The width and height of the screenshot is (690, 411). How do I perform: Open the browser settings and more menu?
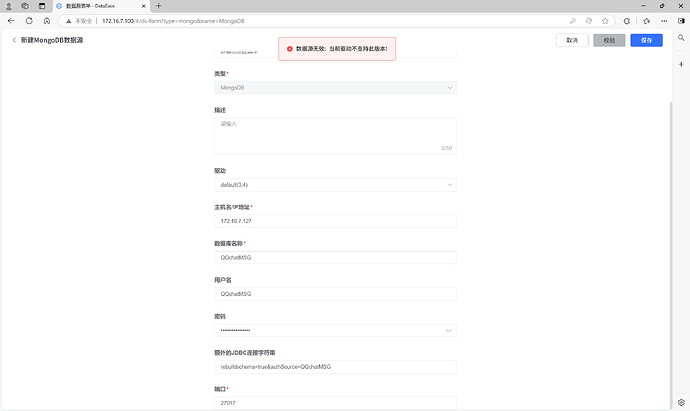664,21
